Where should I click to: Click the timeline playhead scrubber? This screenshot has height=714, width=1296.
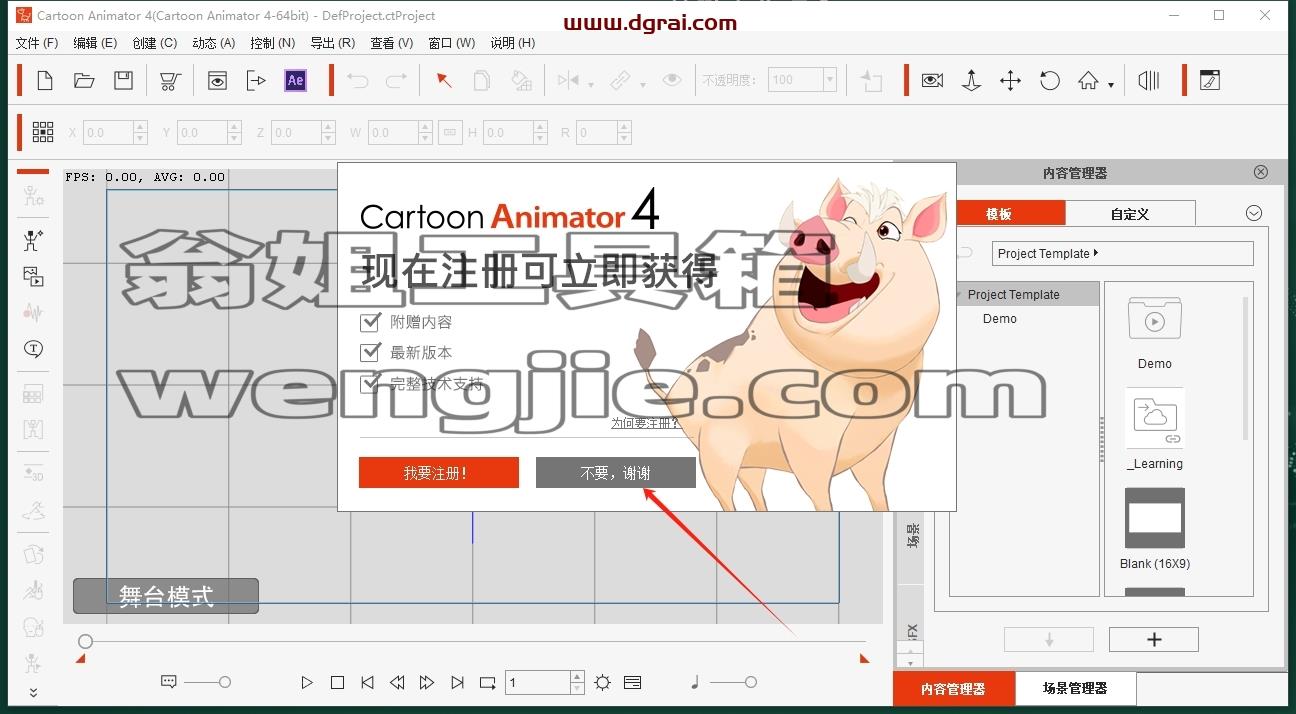[85, 641]
